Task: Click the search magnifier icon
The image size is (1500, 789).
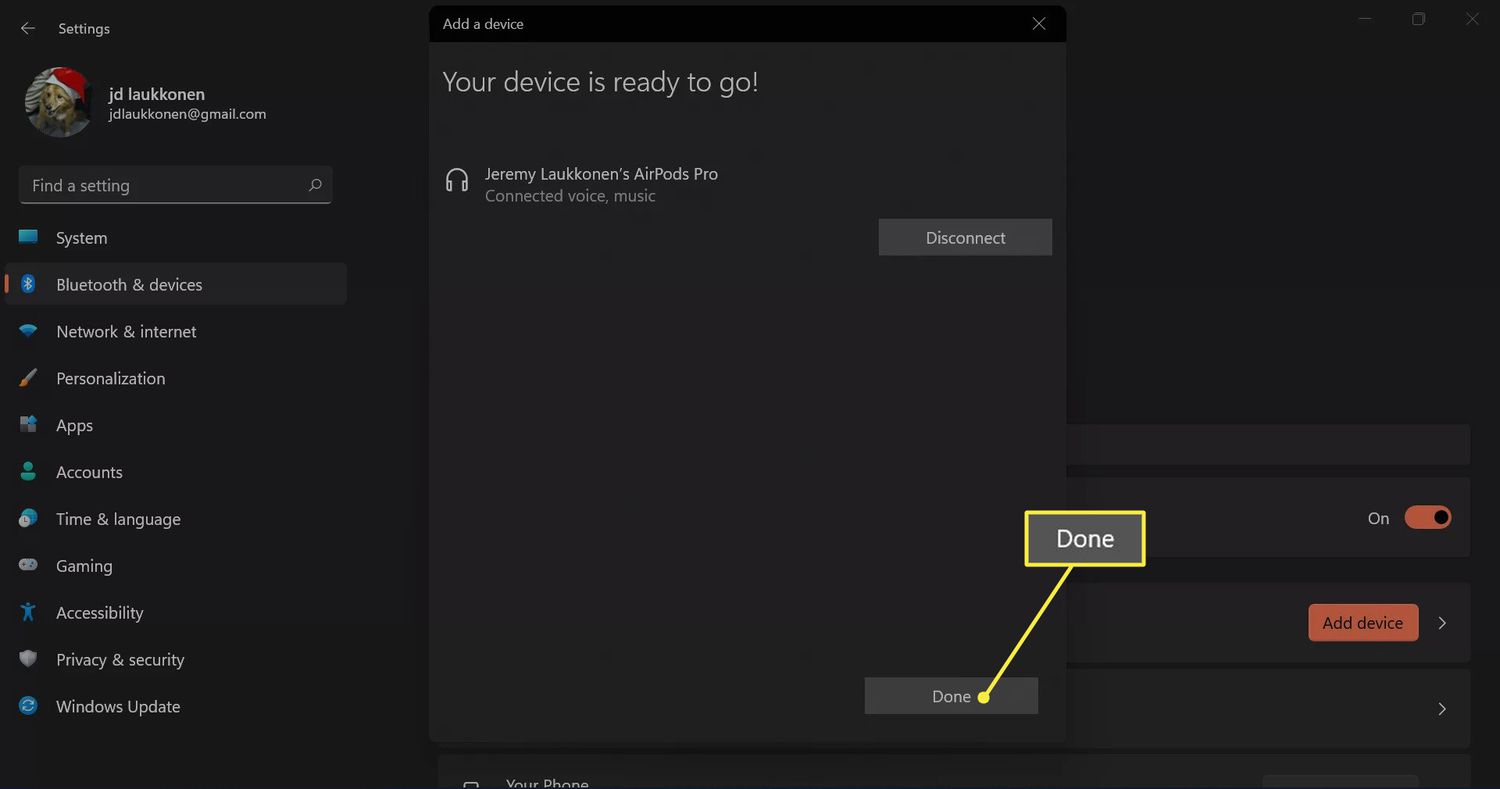Action: coord(315,185)
